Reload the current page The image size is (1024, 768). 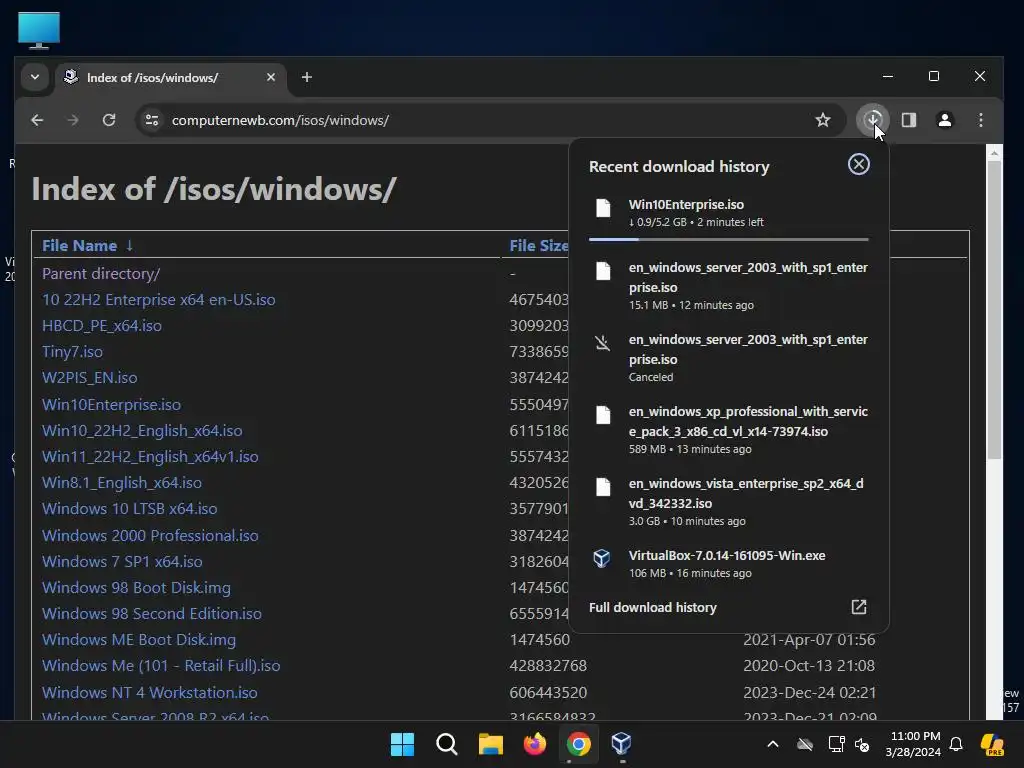tap(109, 120)
